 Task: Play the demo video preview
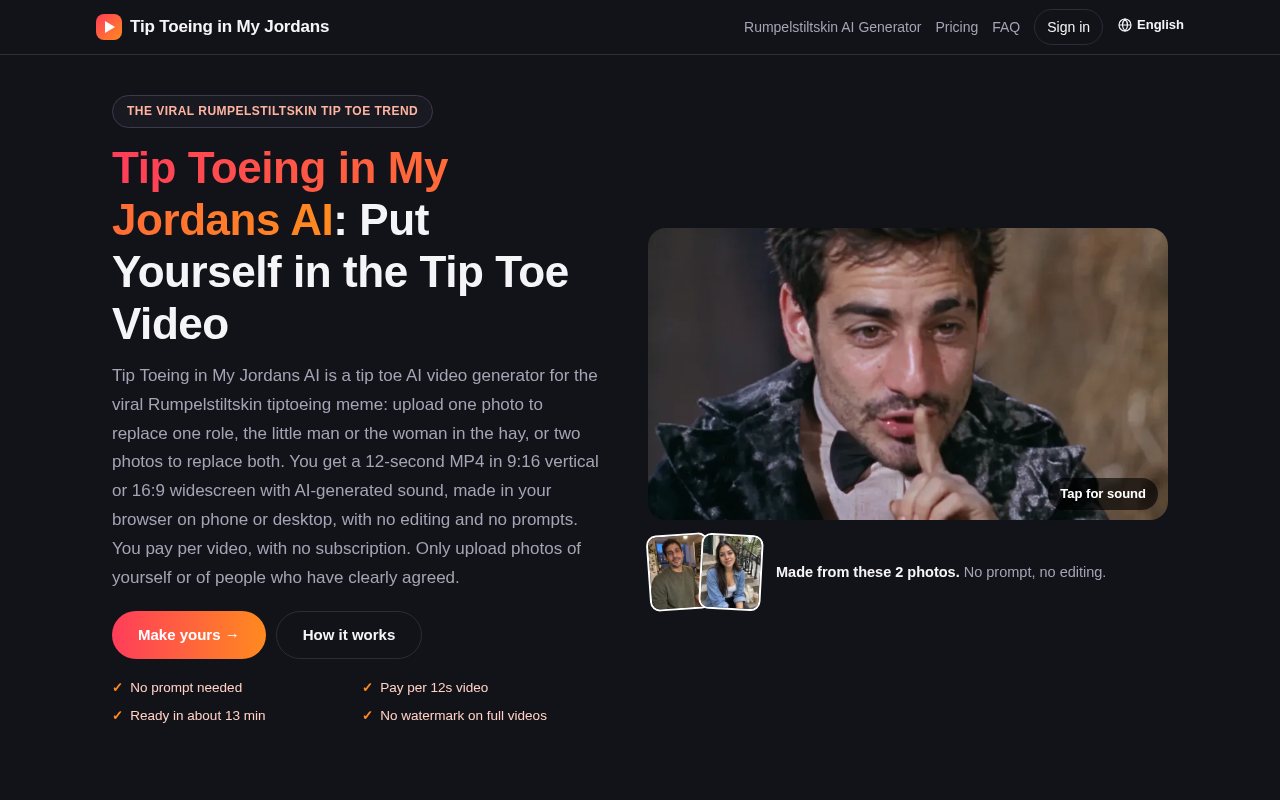point(908,374)
